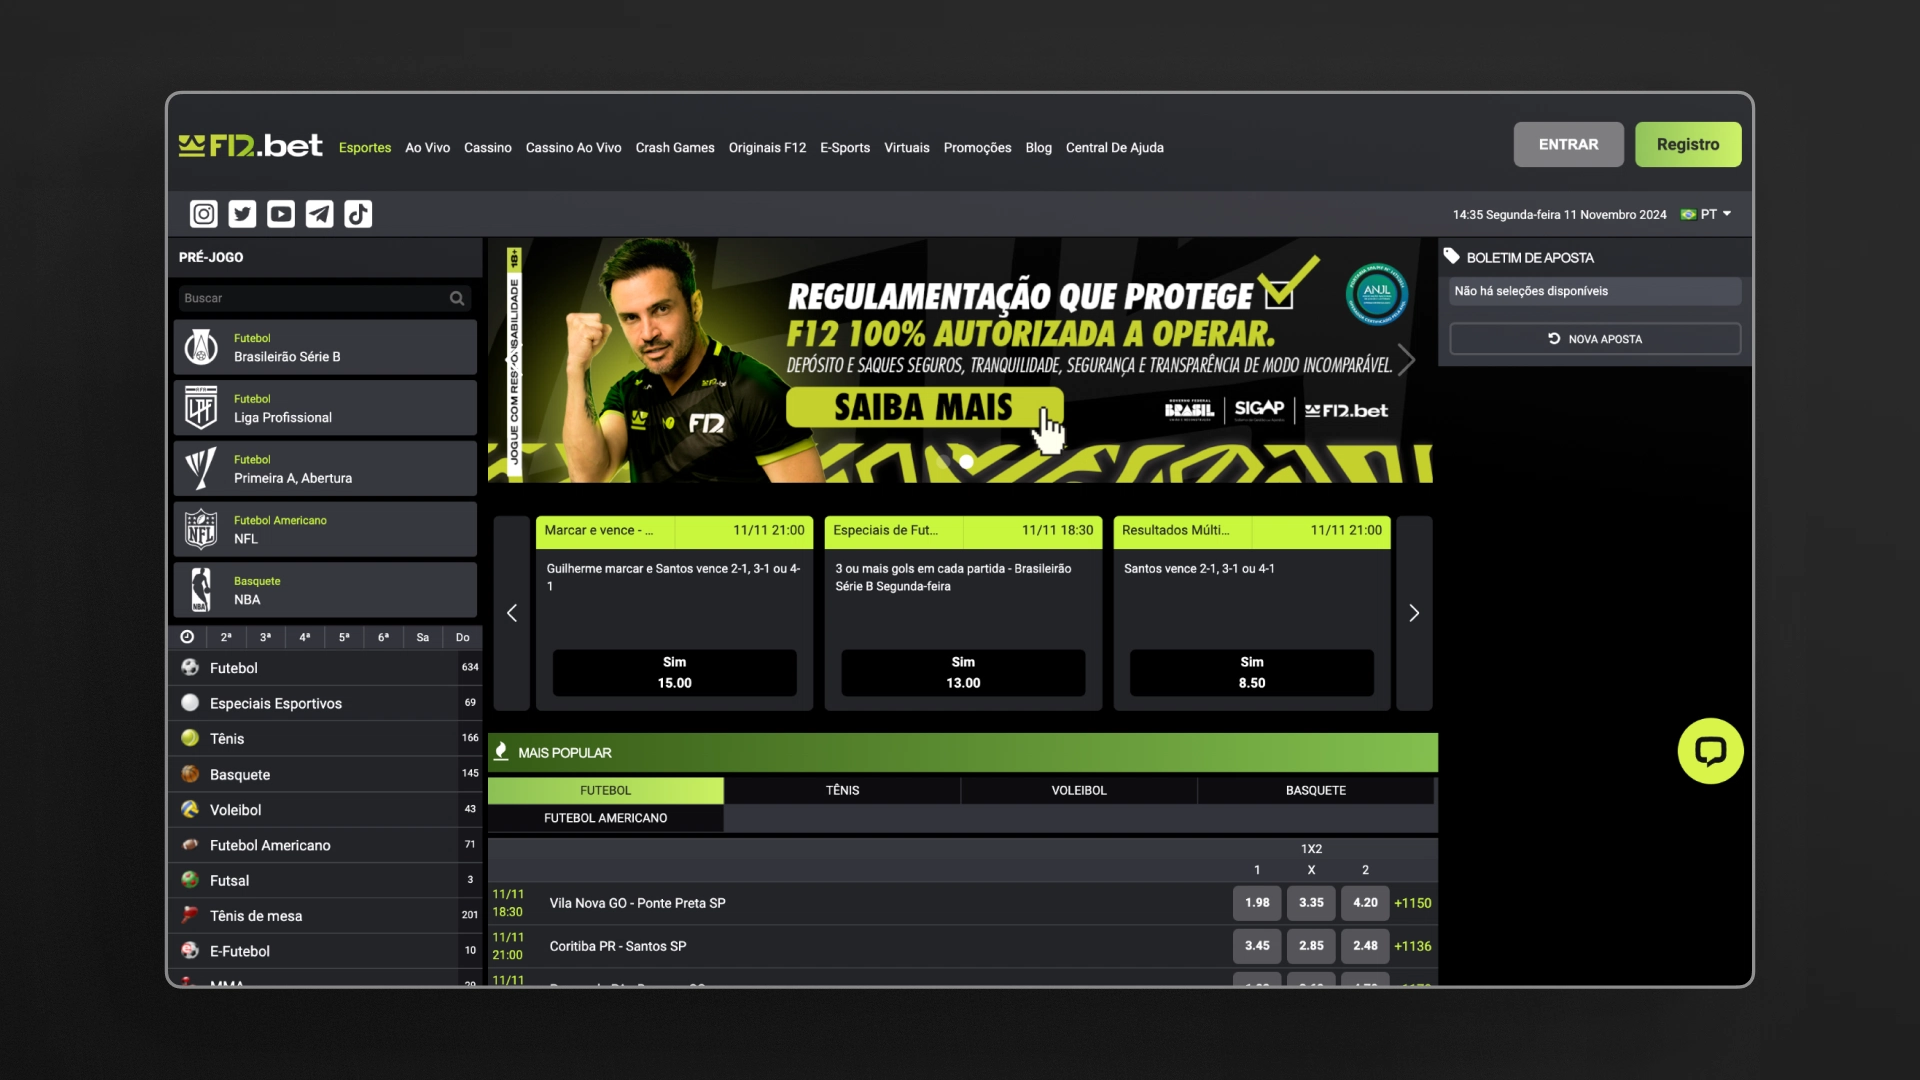Screen dimensions: 1920x1080
Task: Select Sim 13.00 odds
Action: click(x=963, y=673)
